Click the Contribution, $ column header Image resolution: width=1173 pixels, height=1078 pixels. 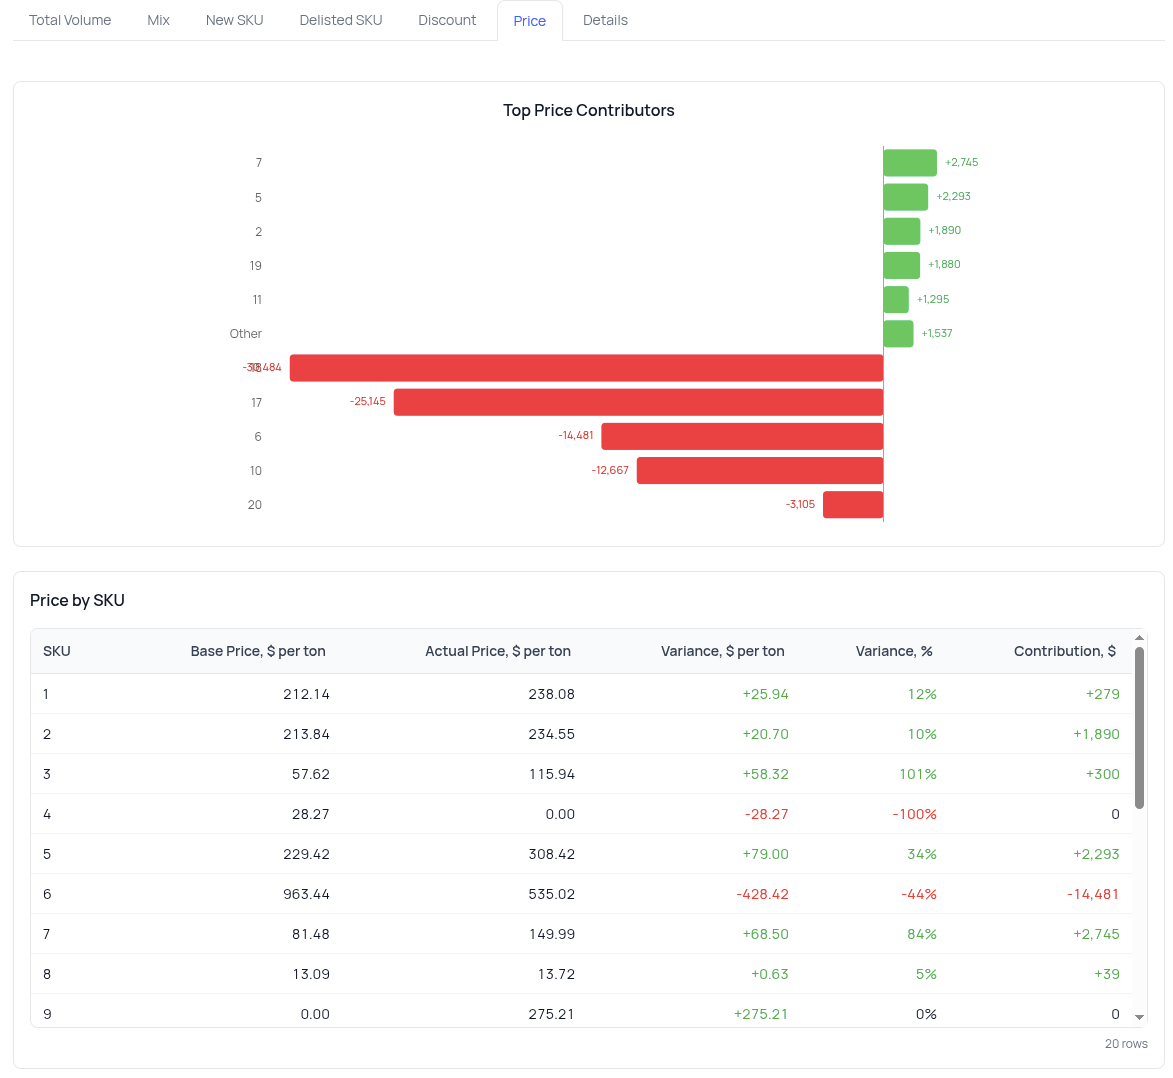coord(1064,651)
